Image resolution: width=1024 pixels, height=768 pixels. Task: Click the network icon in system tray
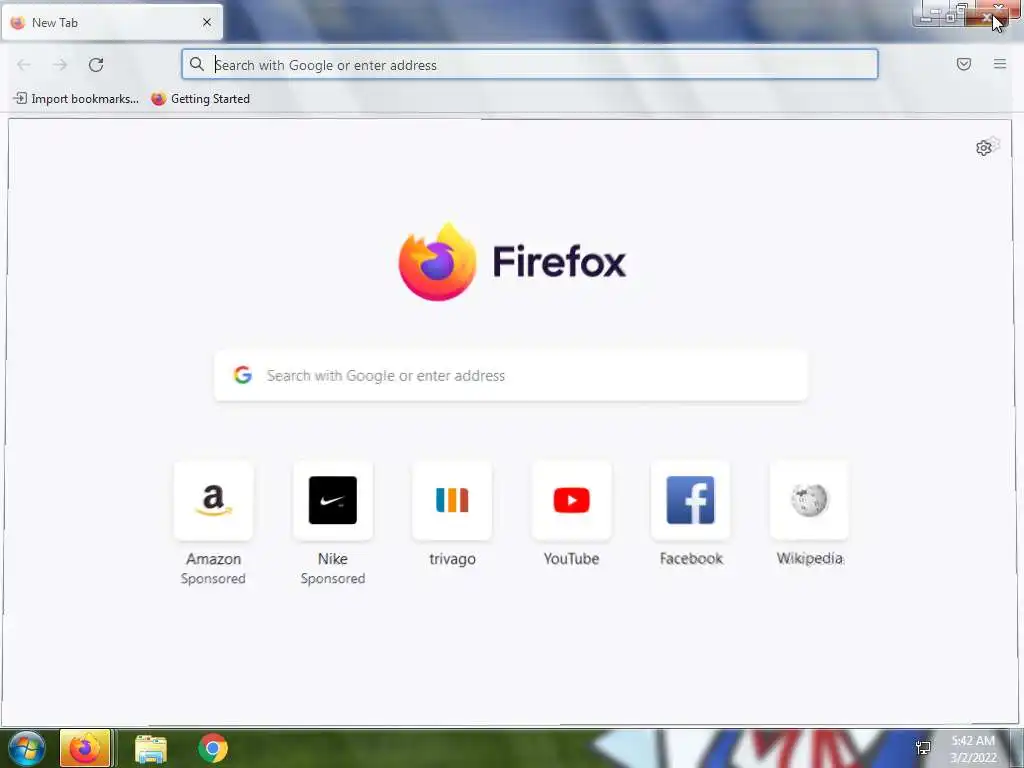coord(923,748)
